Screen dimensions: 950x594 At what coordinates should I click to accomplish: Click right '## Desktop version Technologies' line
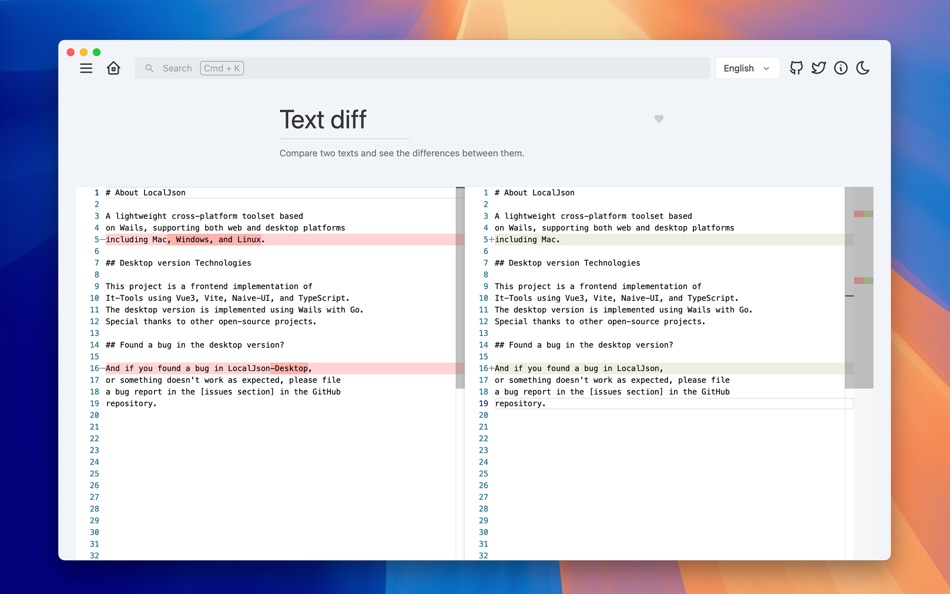coord(567,263)
